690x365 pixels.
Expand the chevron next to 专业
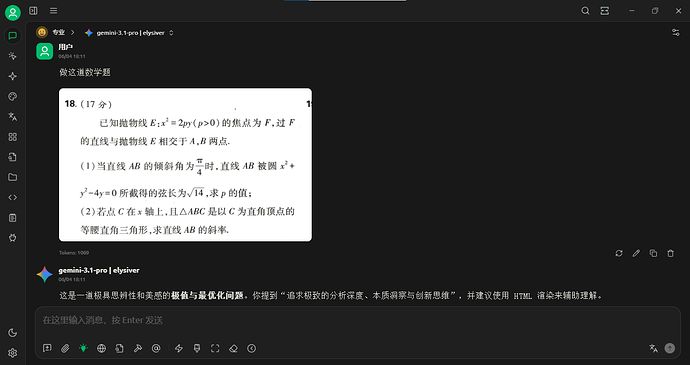point(73,33)
